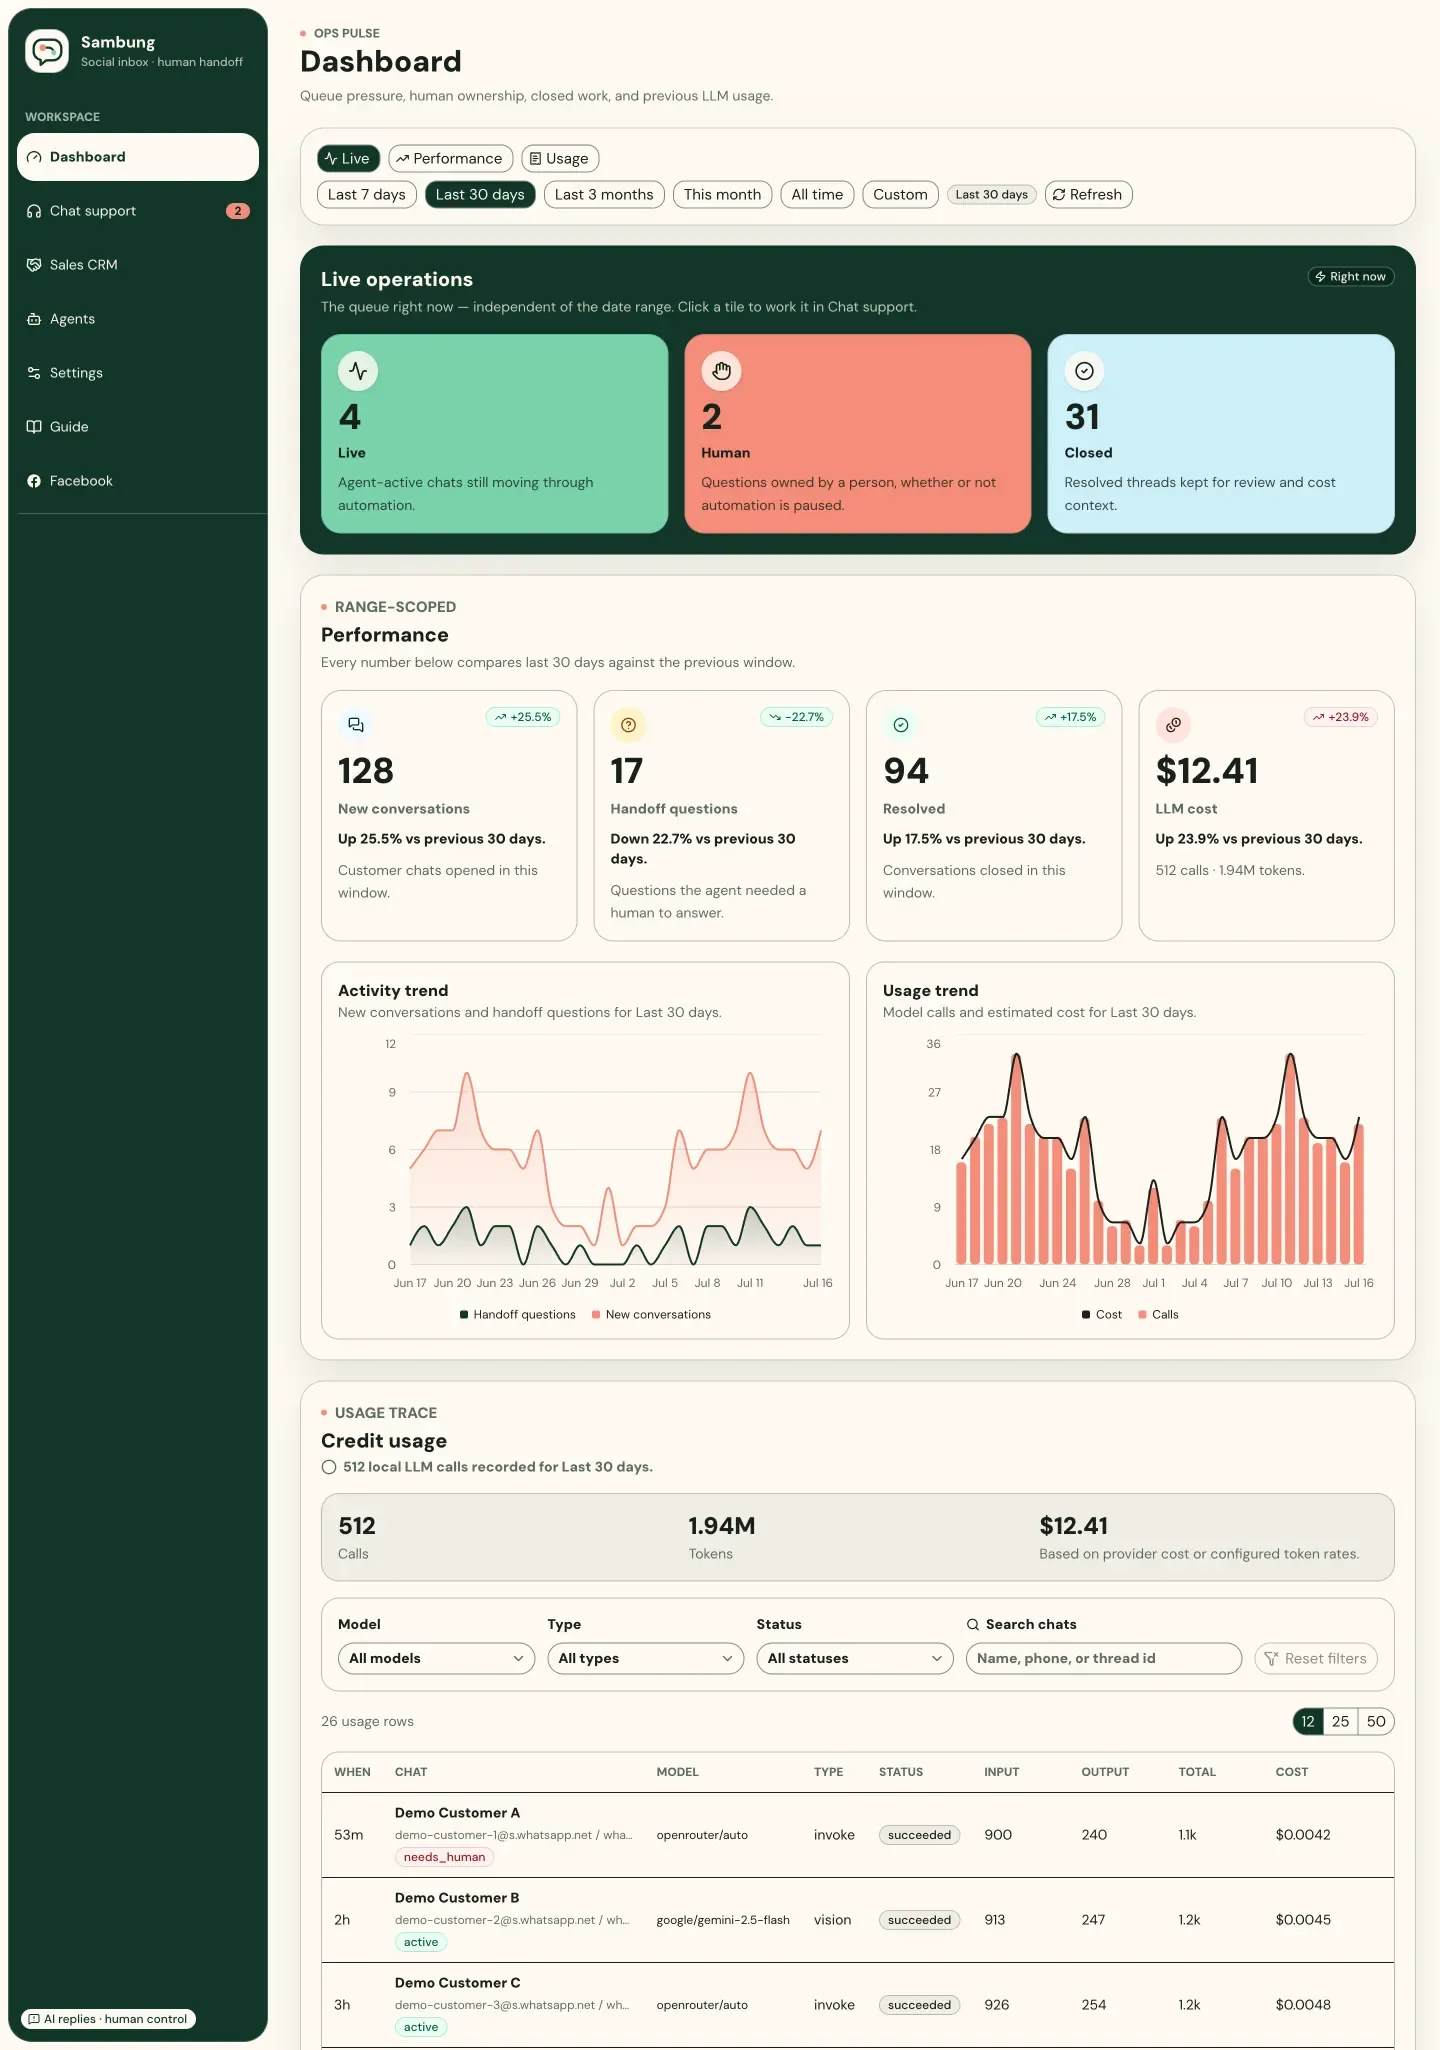Switch to the Usage tab

tap(560, 158)
